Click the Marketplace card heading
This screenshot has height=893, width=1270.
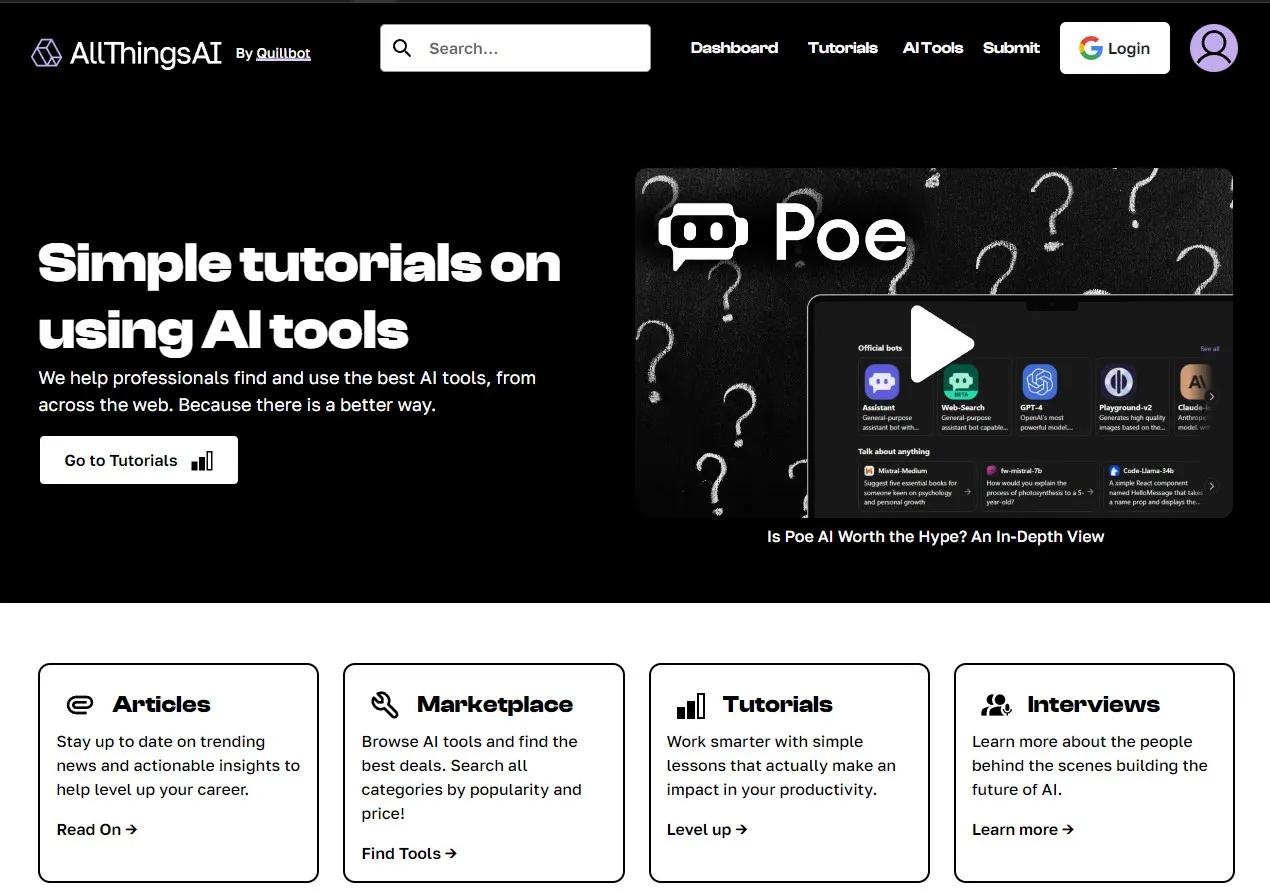495,704
